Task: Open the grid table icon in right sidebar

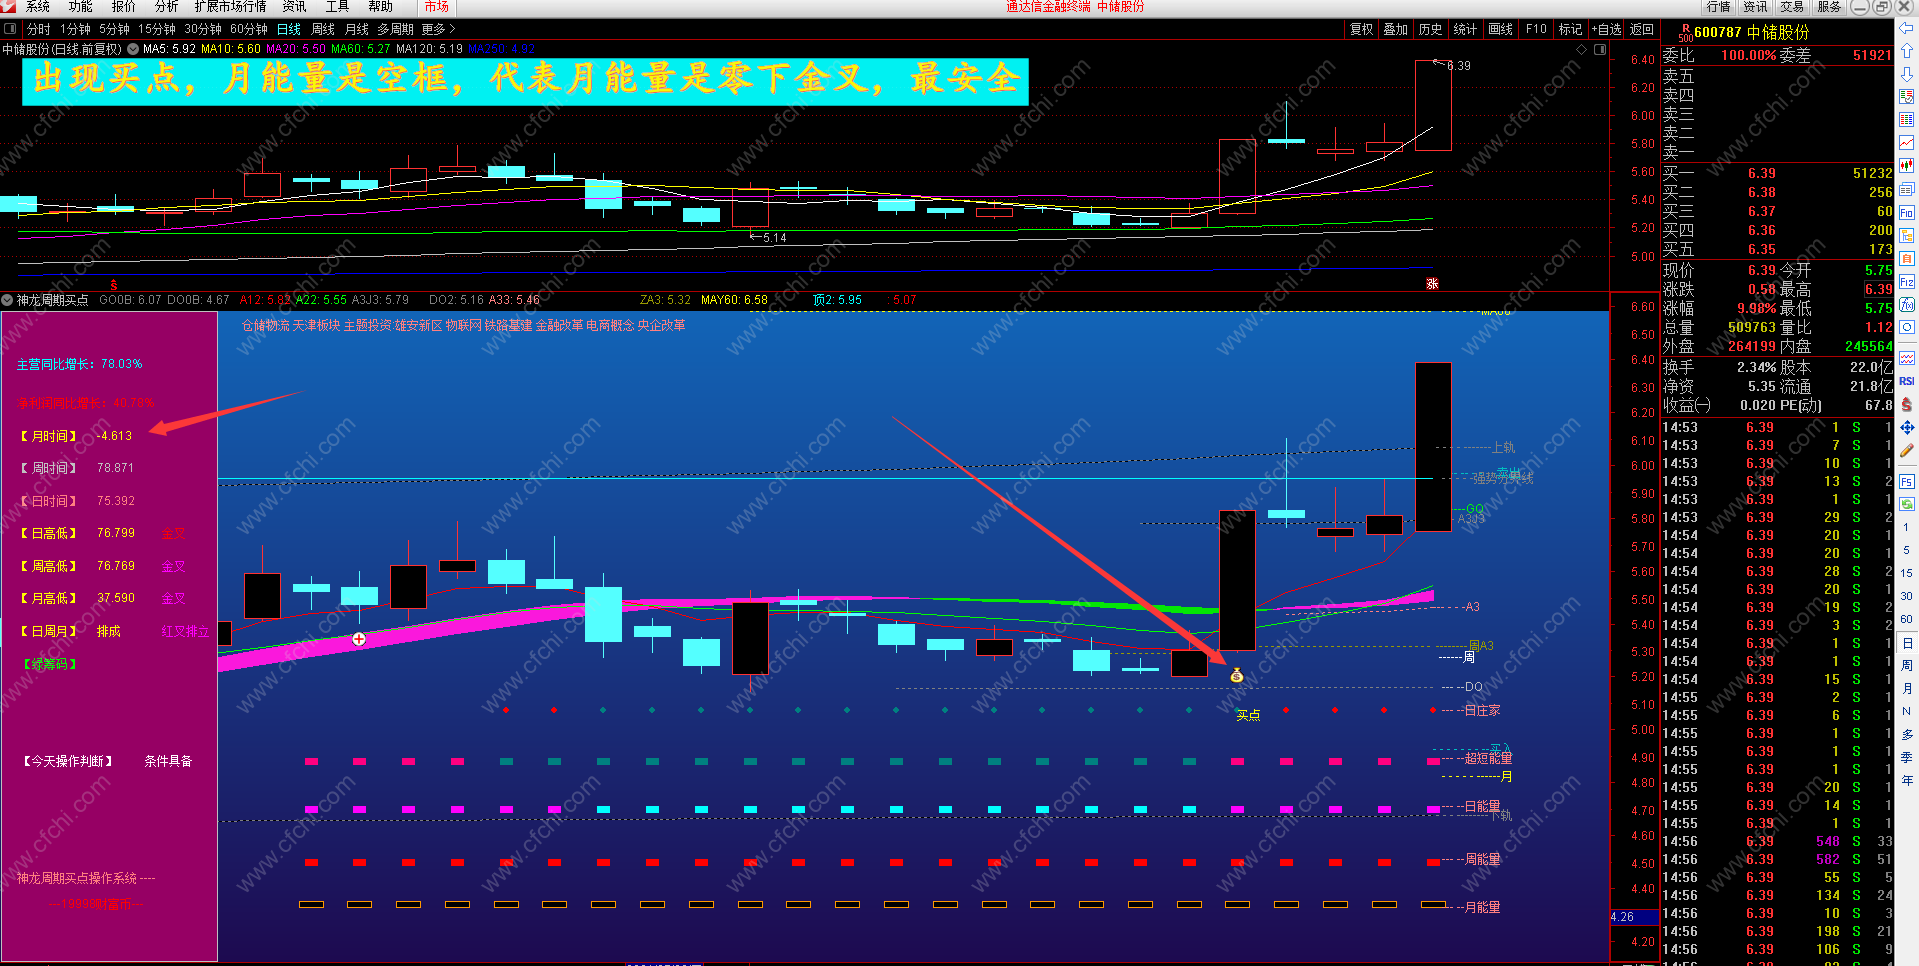Action: coord(1907,120)
